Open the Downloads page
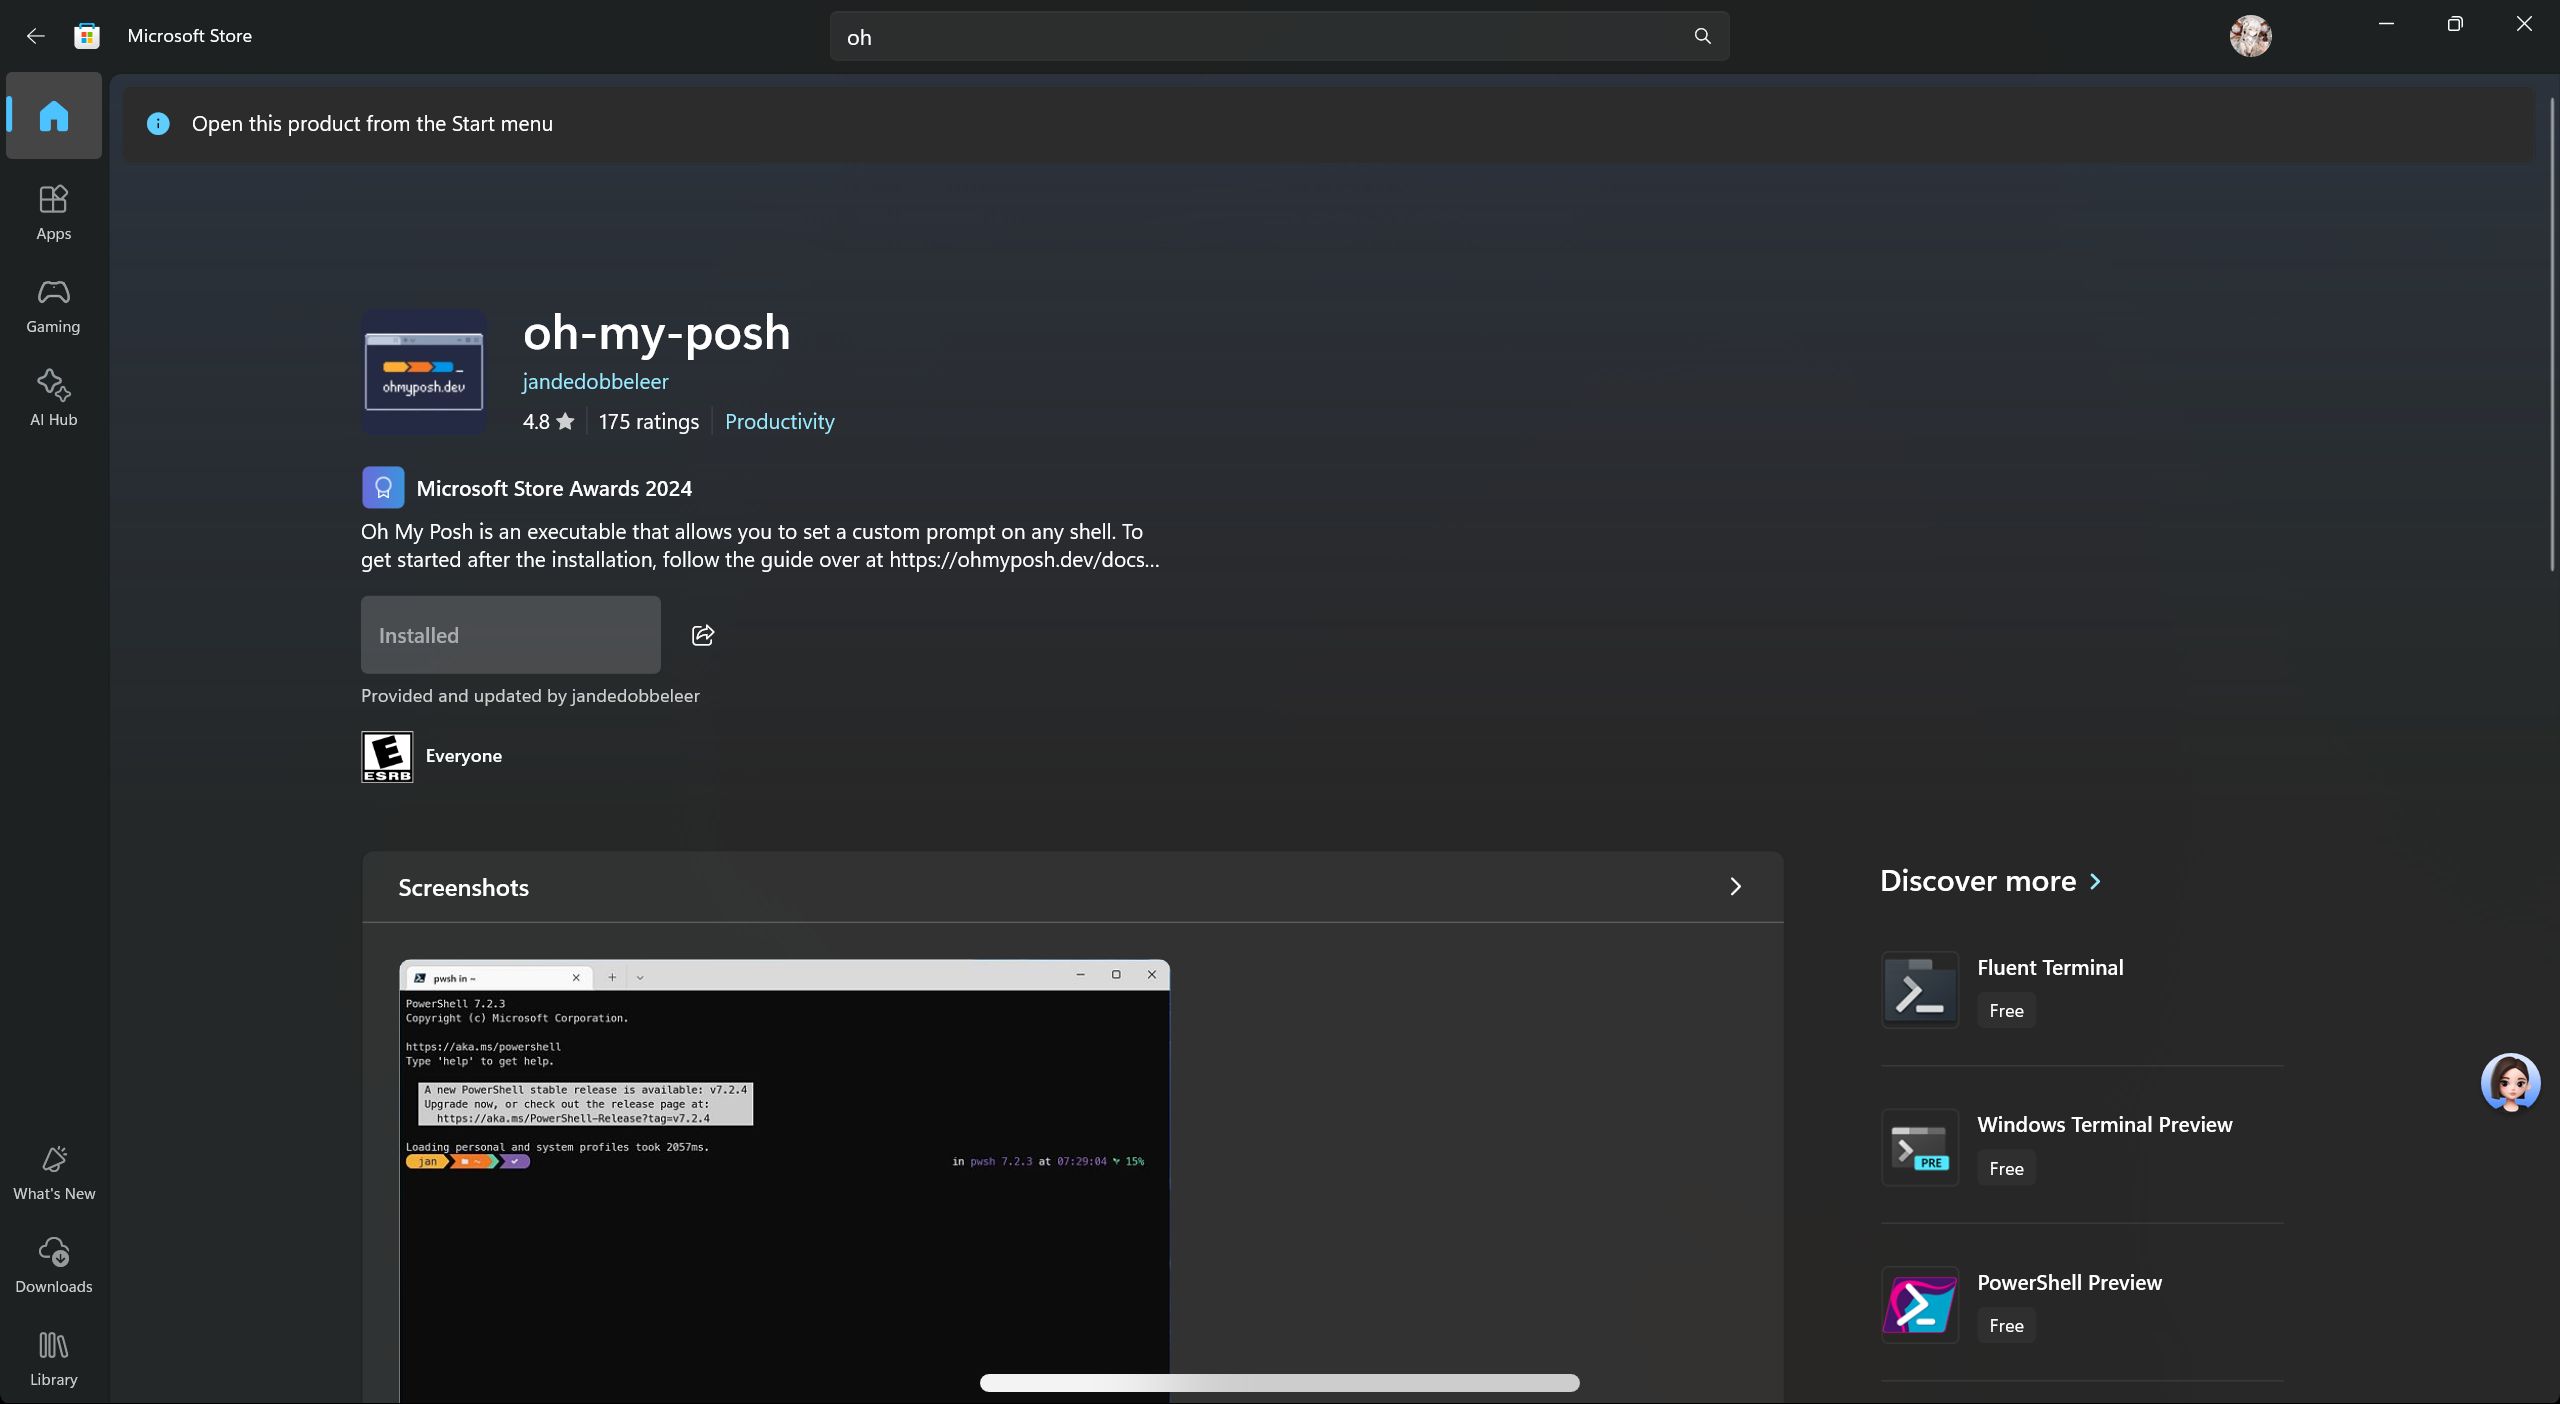 [53, 1265]
